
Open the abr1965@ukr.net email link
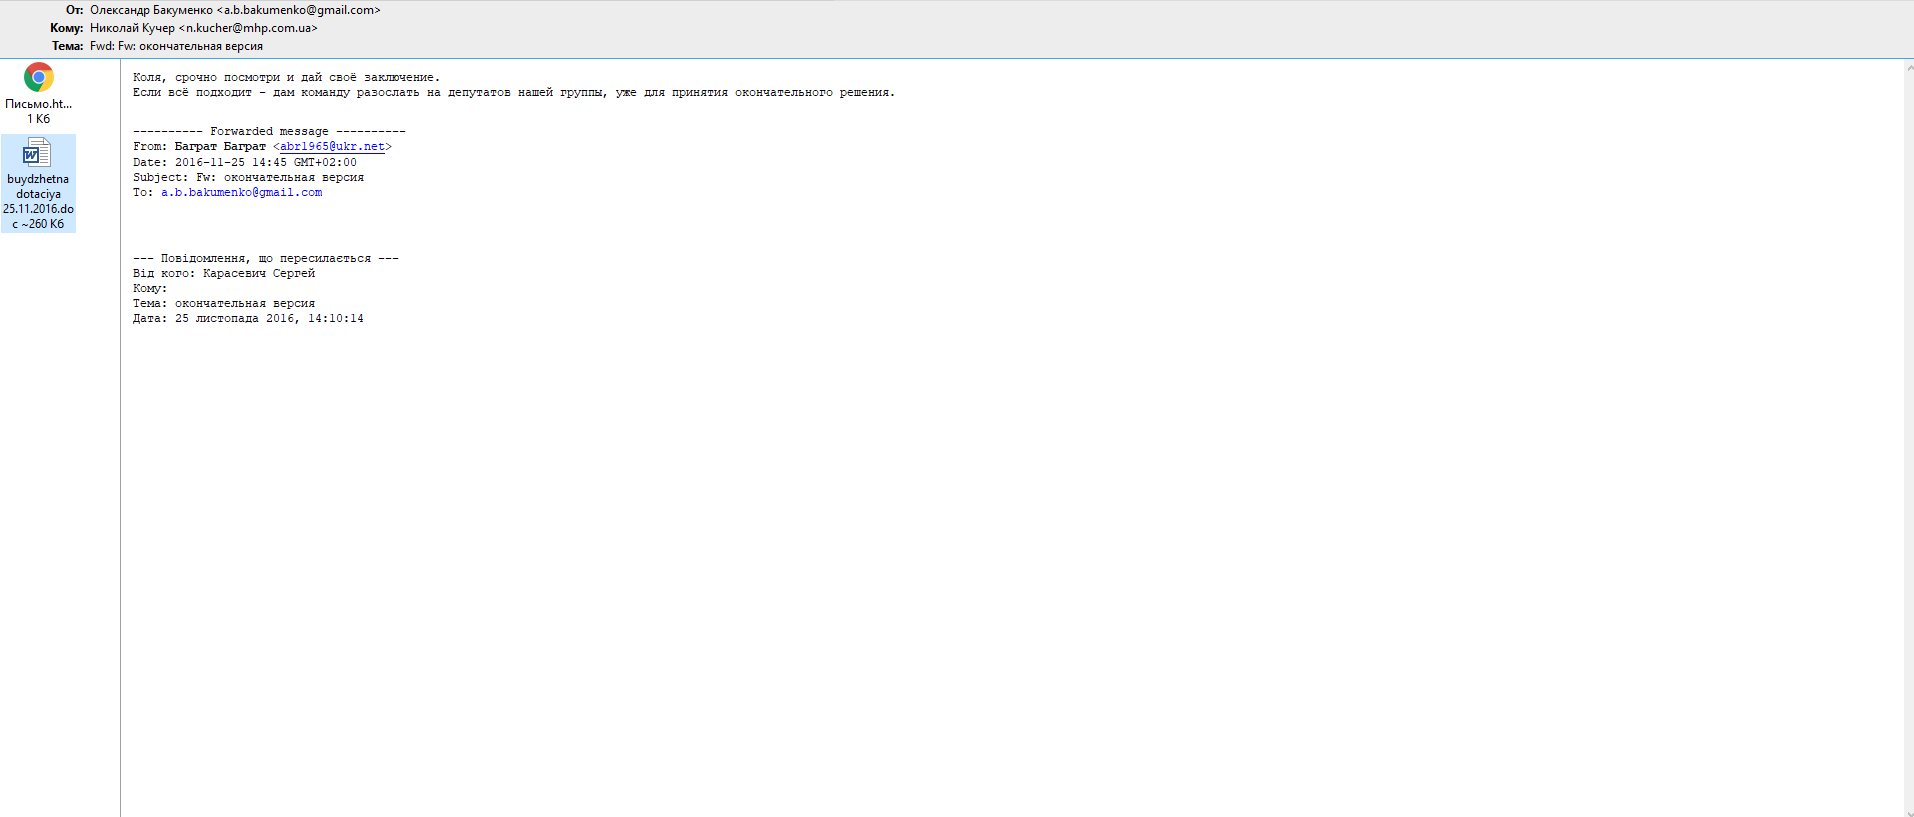[332, 147]
